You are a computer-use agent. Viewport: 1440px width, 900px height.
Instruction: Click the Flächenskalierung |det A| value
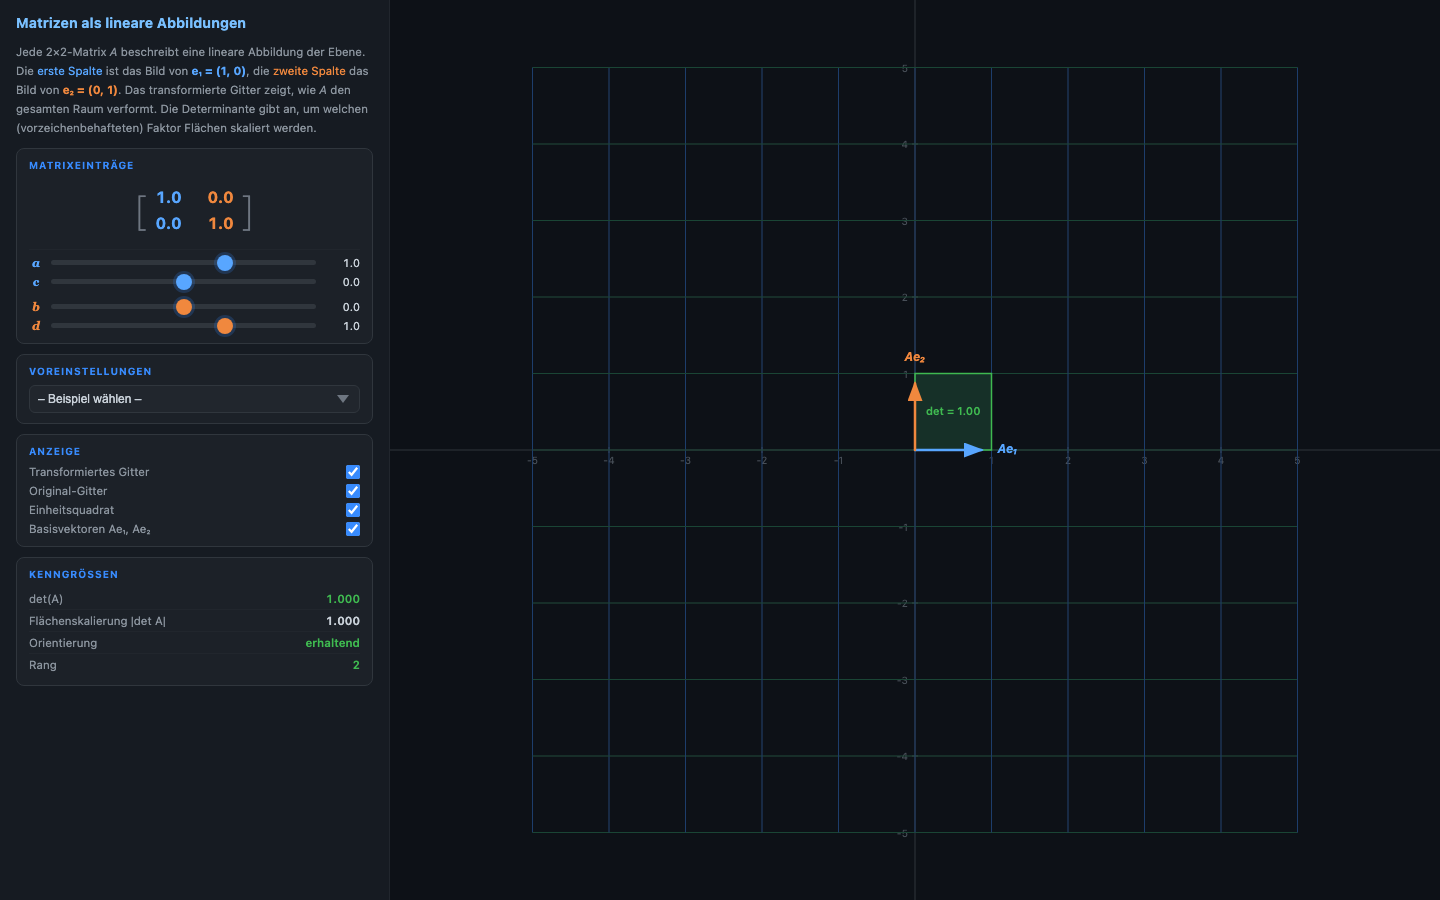pyautogui.click(x=343, y=621)
